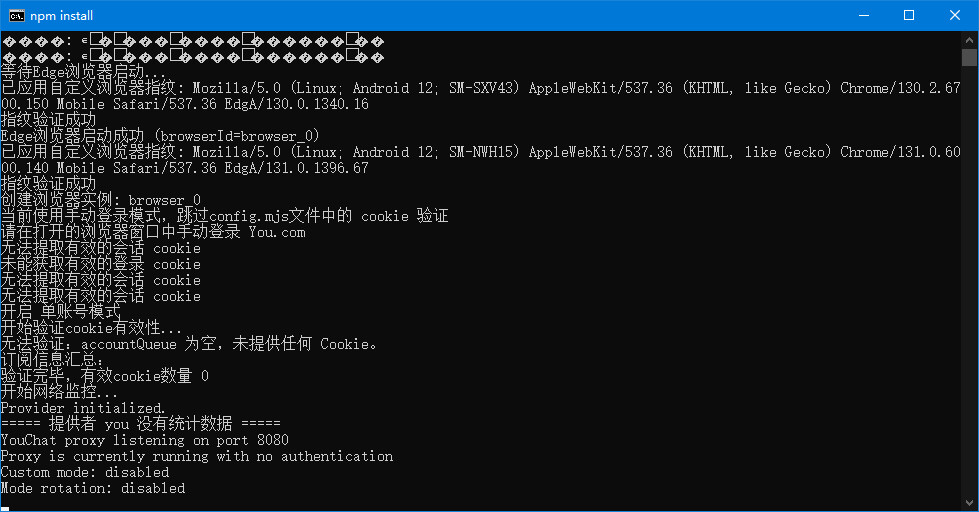Click the scrollbar track below the thumb
Viewport: 979px width, 512px height.
(x=969, y=300)
